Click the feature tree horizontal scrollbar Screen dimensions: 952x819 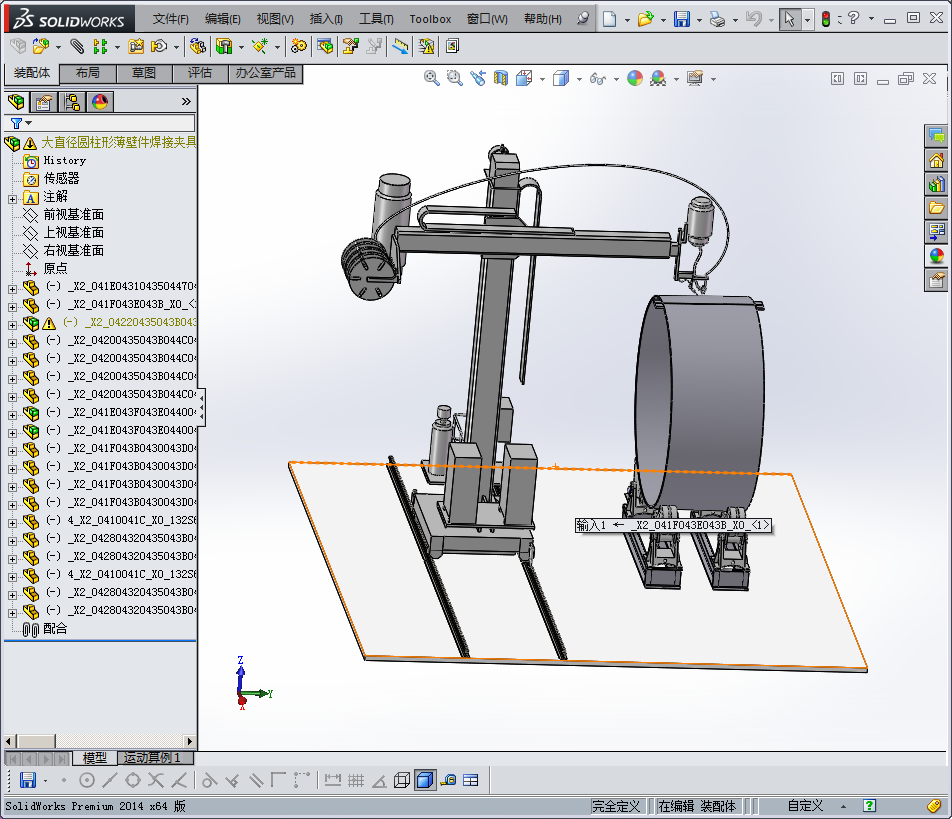(x=100, y=741)
